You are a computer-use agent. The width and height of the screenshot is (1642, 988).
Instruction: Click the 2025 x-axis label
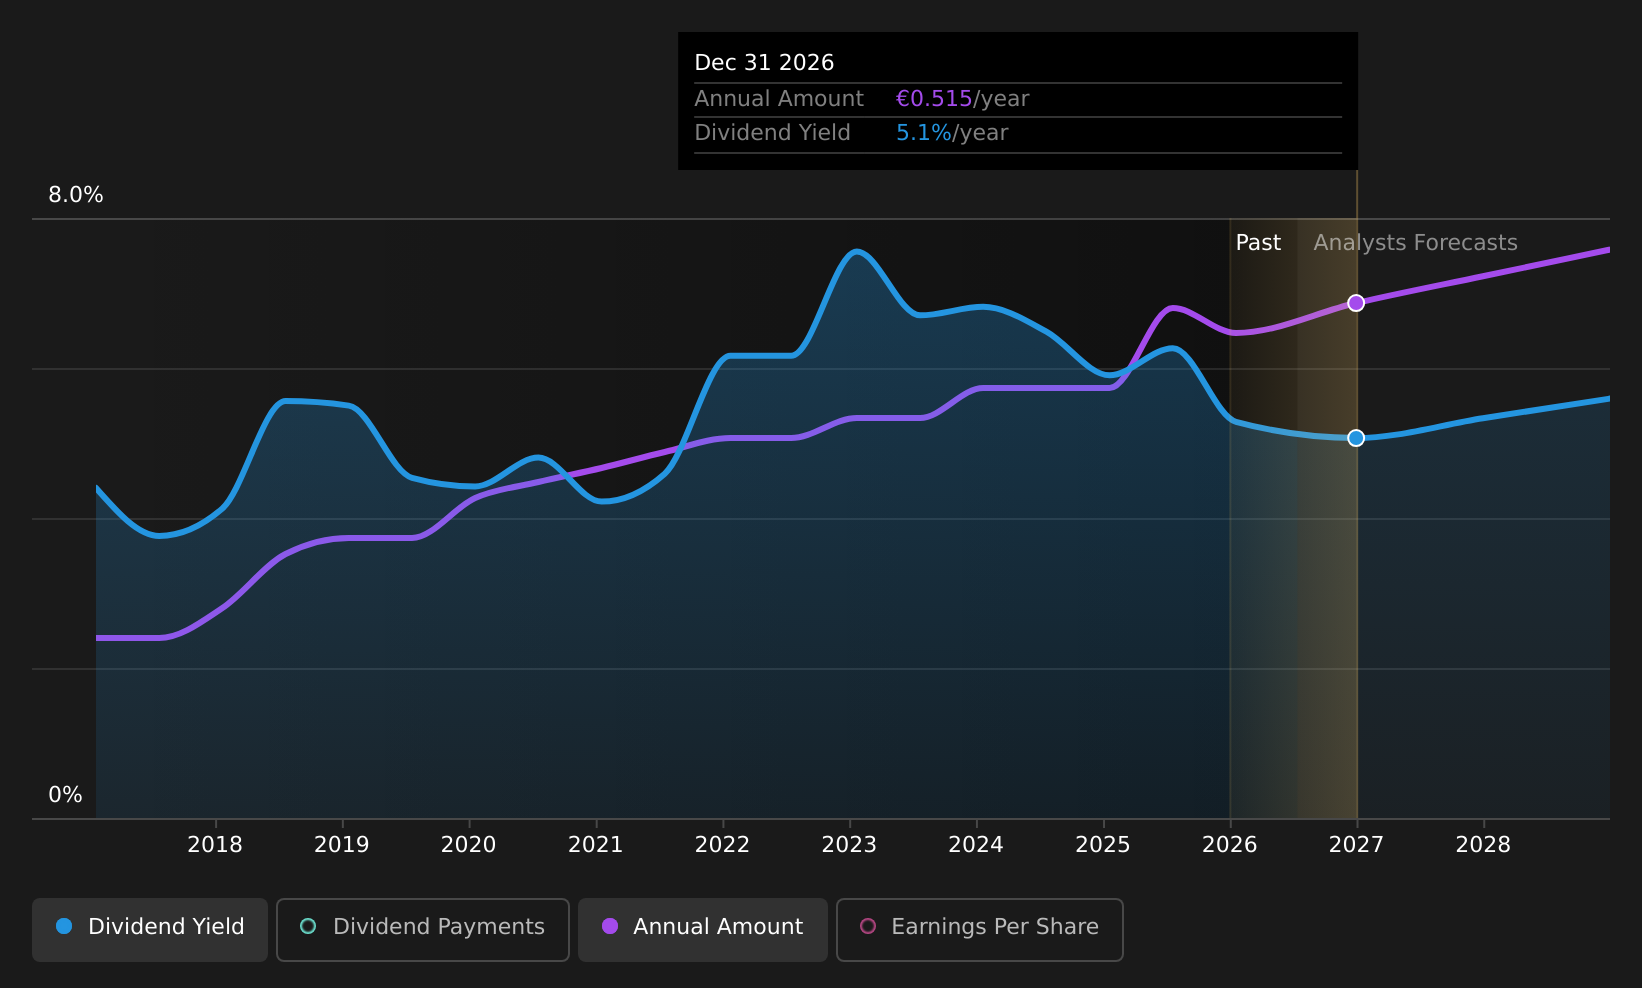pyautogui.click(x=1103, y=845)
